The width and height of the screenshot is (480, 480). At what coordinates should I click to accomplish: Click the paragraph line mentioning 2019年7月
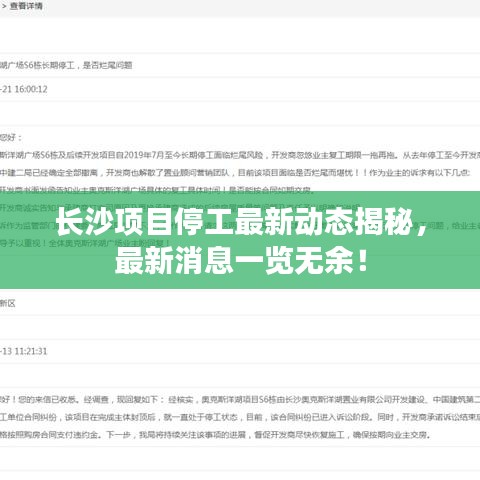coord(240,155)
